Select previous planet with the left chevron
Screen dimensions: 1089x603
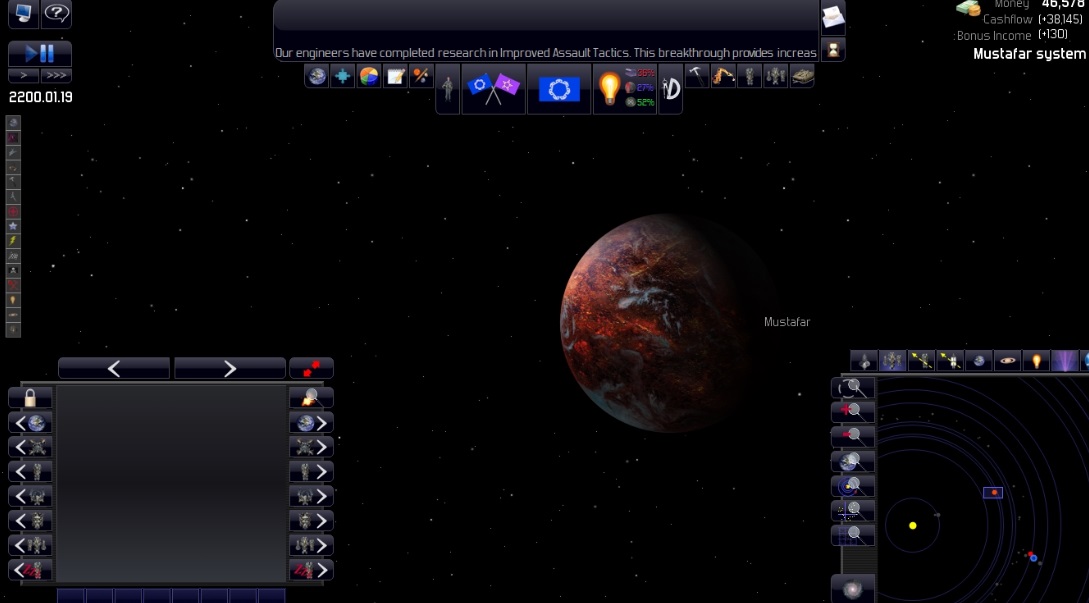point(18,422)
